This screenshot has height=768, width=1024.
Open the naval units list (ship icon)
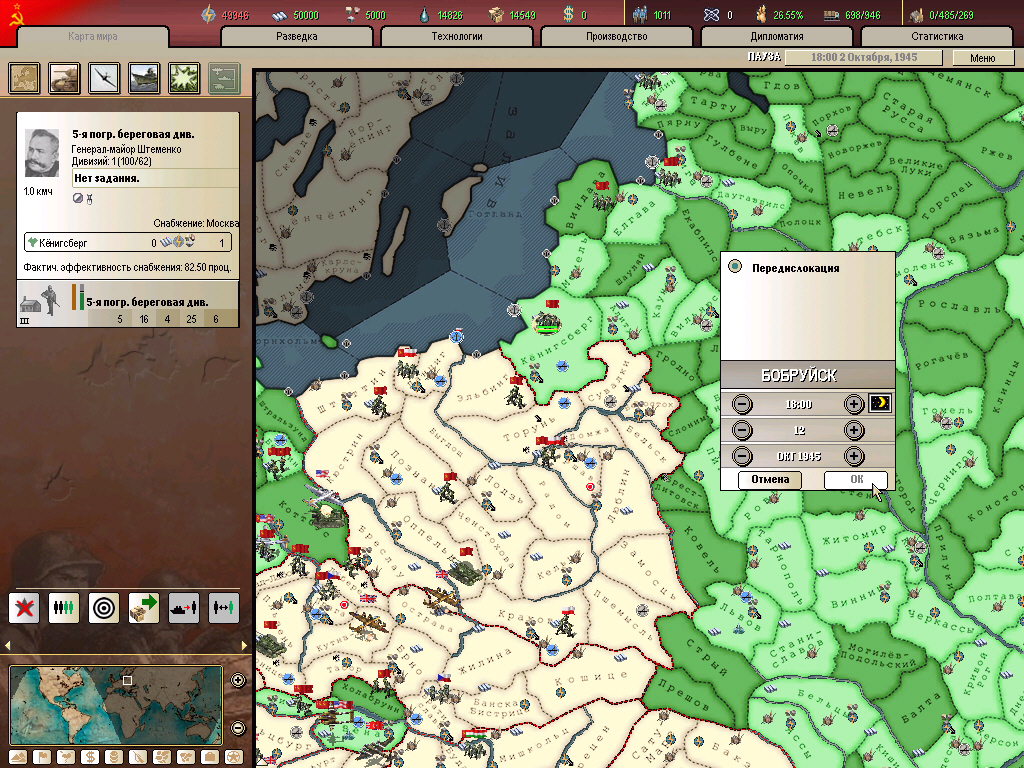[145, 77]
